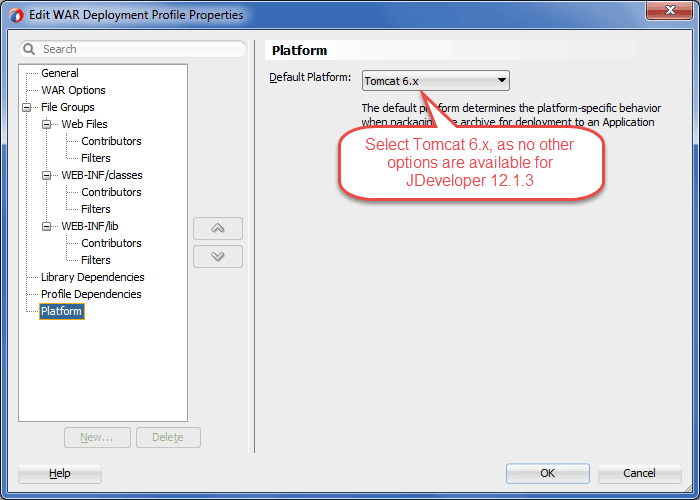This screenshot has height=500, width=700.
Task: Open Contributors under WEB-INF/lib
Action: click(x=111, y=243)
